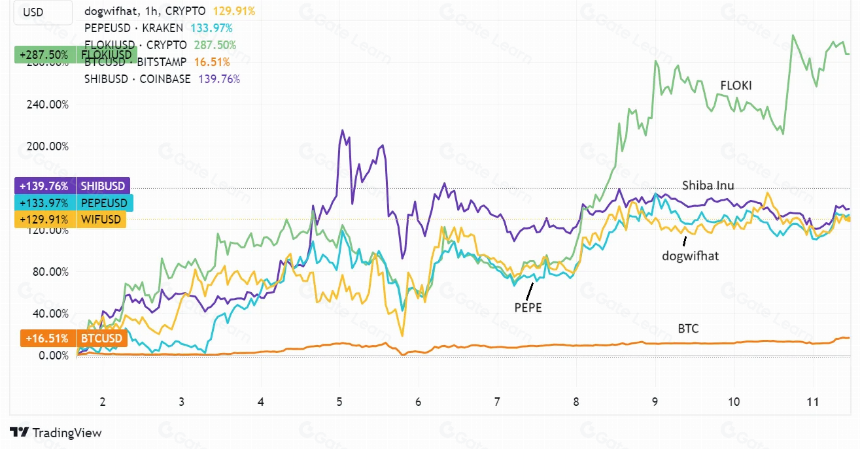Select the PEPEUSD KRAKEN legend entry
860x449 pixels.
click(158, 28)
